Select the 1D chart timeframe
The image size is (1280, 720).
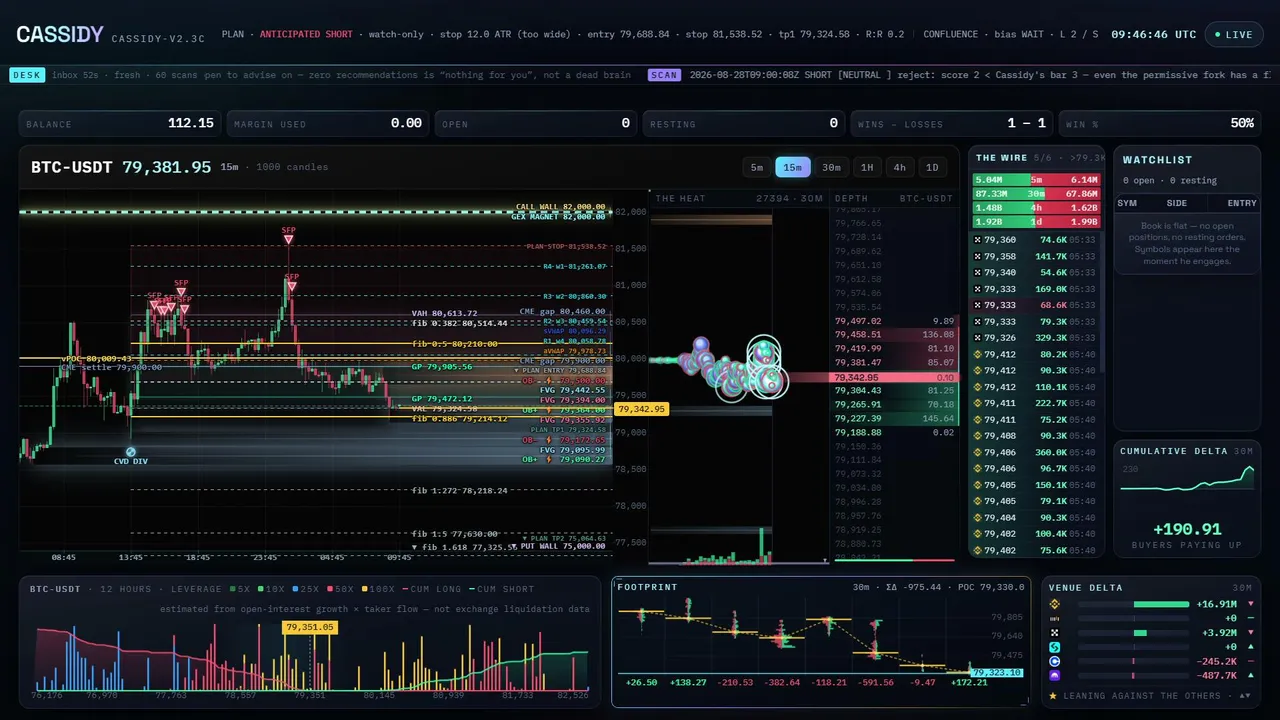[932, 167]
